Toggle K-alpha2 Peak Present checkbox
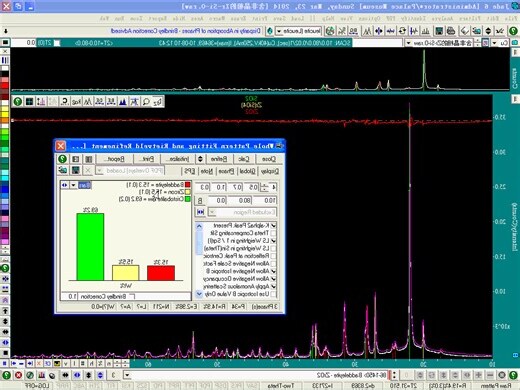Image resolution: width=520 pixels, height=390 pixels. click(x=273, y=226)
